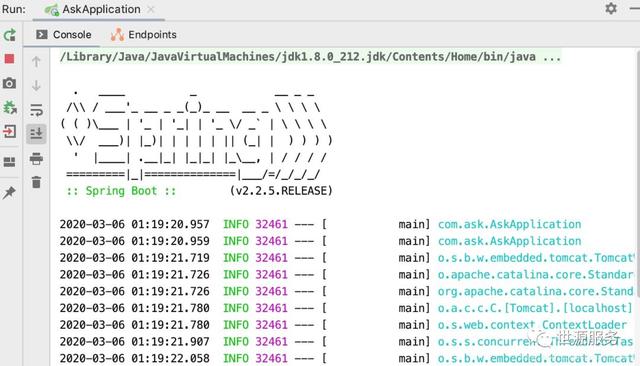Pin the Run tab using the pin icon
The image size is (640, 366).
[x=9, y=193]
